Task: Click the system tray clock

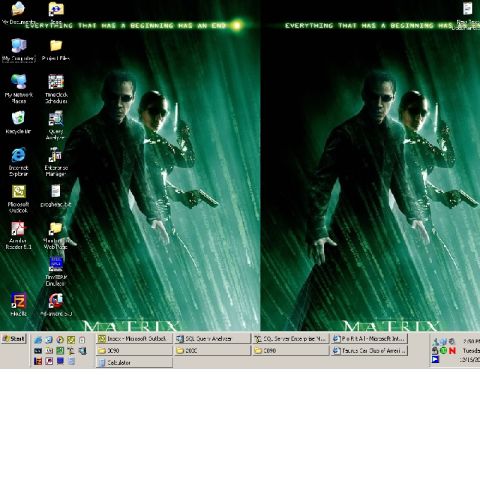Action: (x=470, y=351)
